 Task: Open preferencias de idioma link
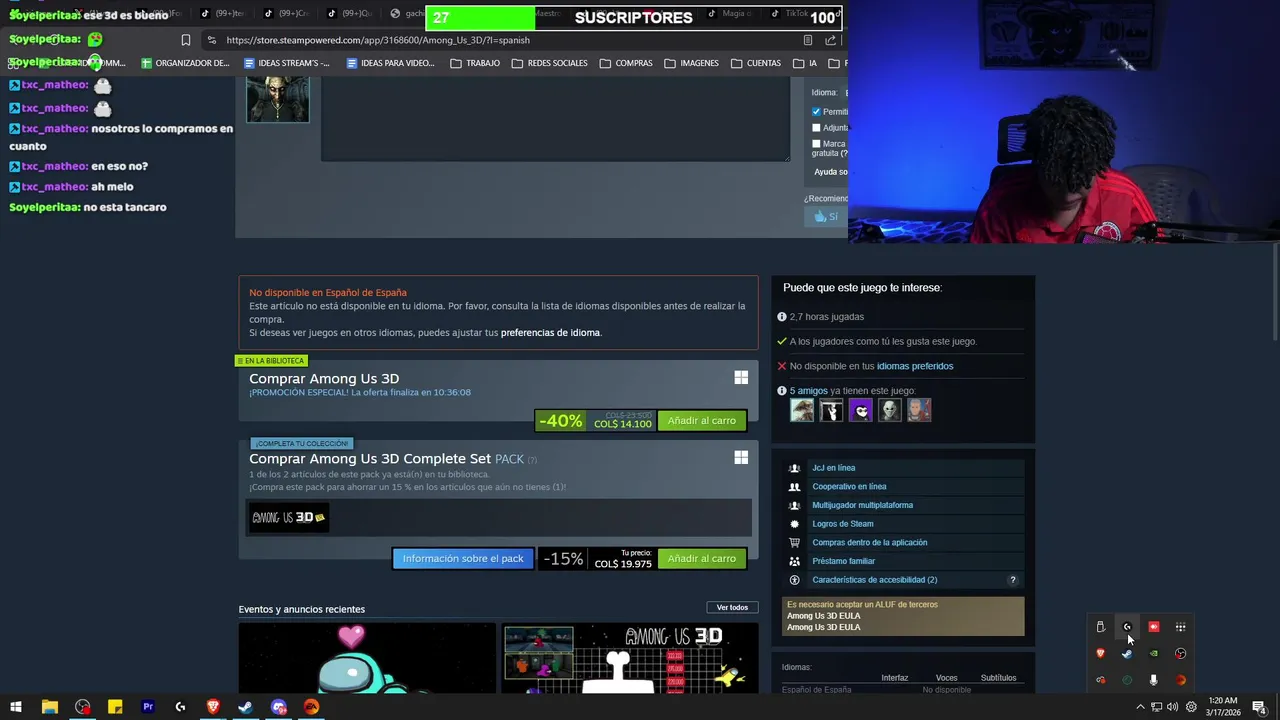550,333
